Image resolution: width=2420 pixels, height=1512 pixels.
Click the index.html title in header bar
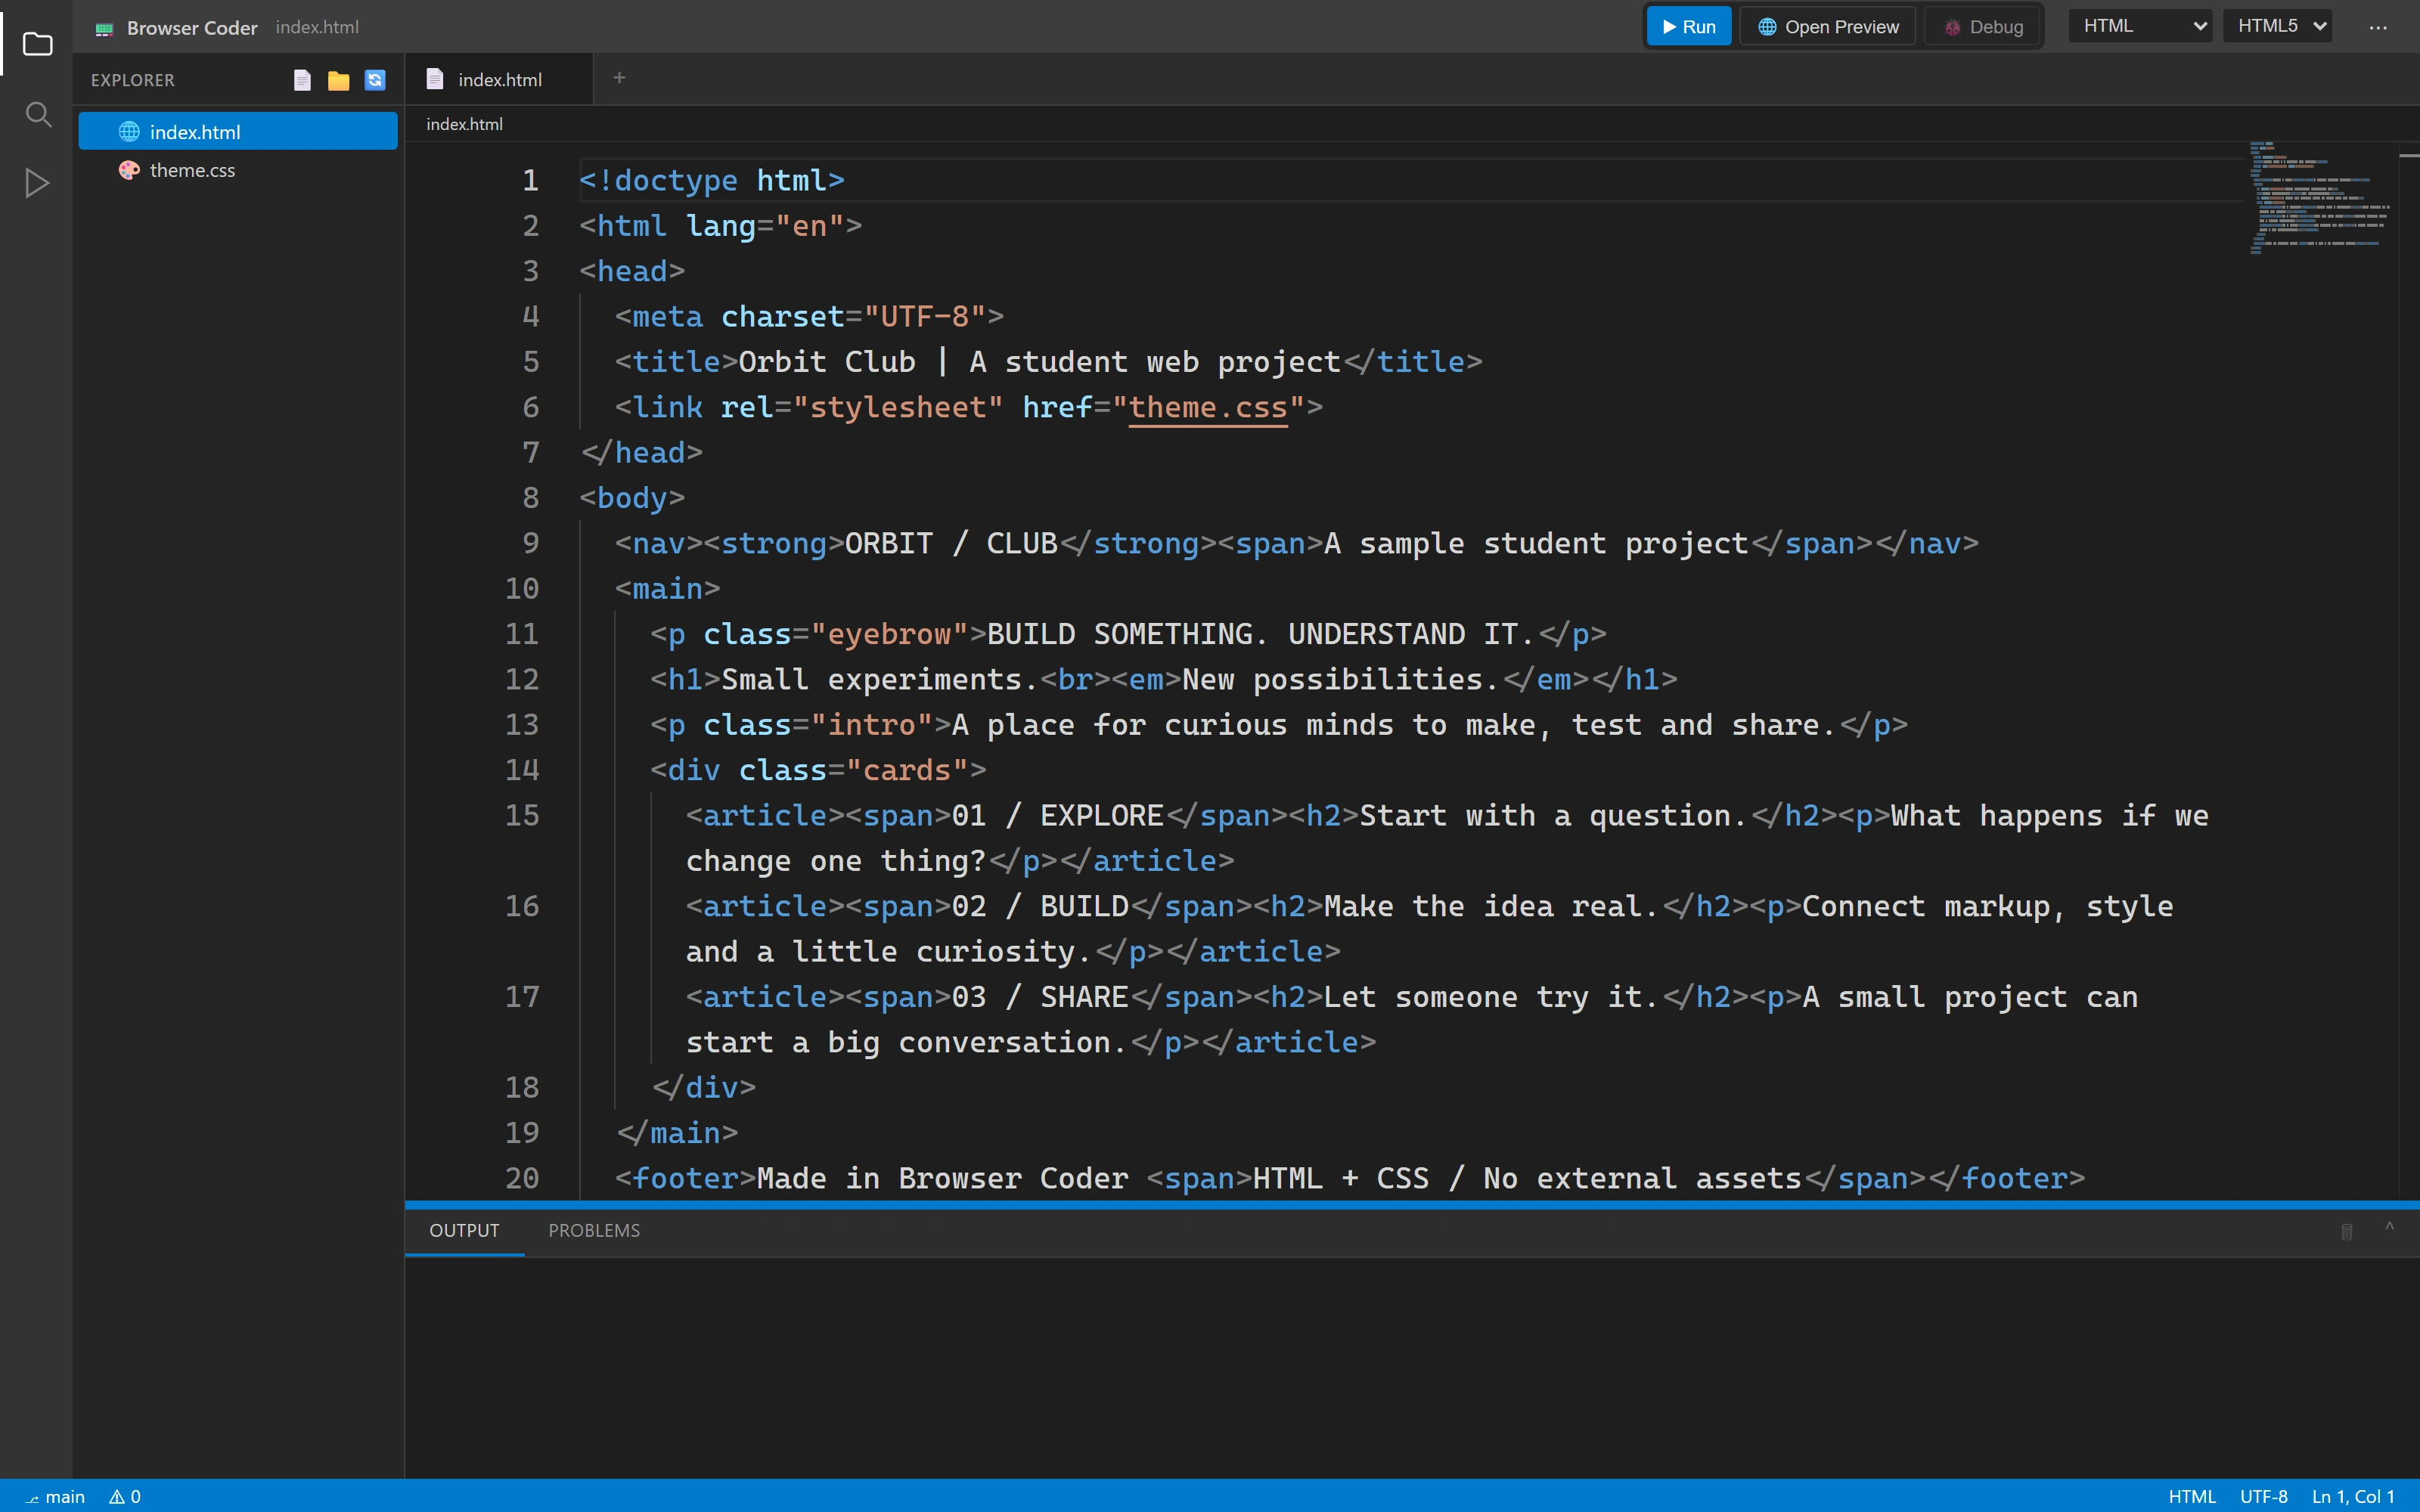(317, 28)
